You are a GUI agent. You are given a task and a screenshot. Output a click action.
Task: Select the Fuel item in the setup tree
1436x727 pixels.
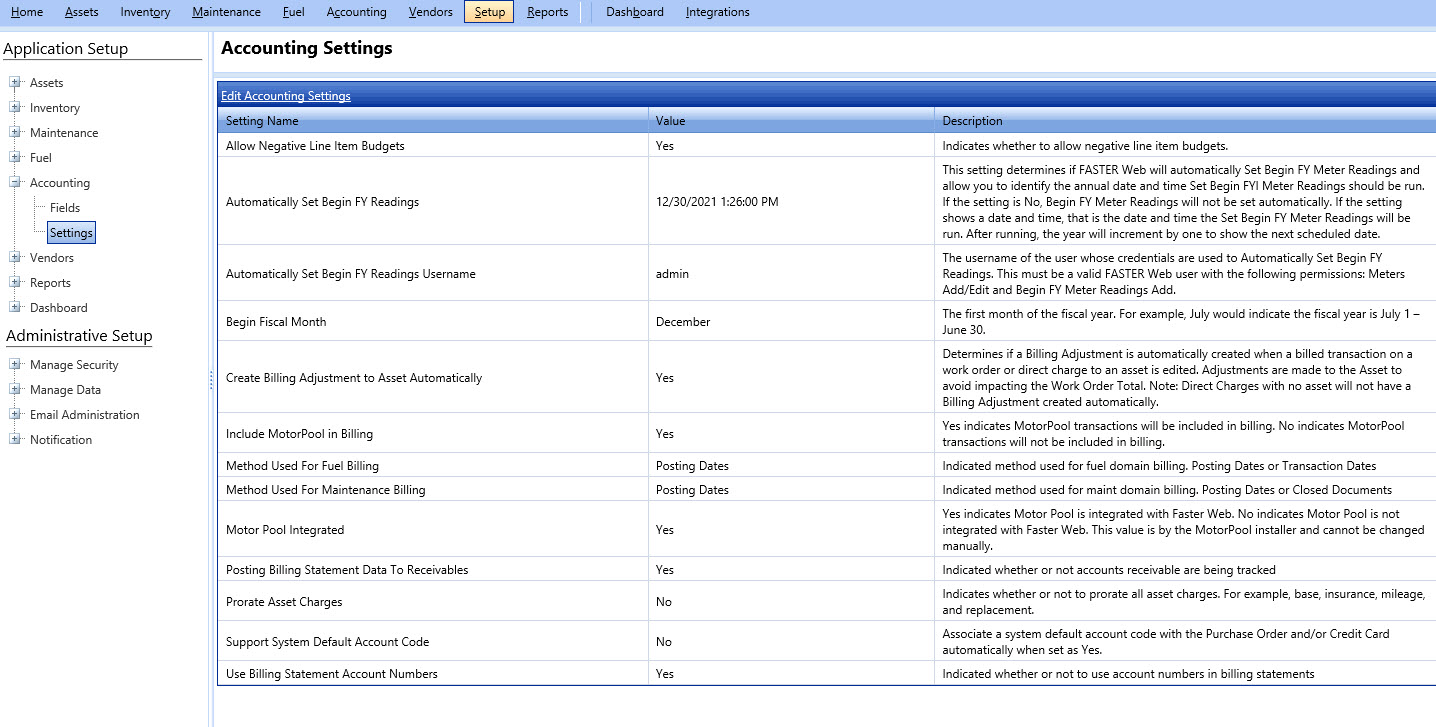[41, 157]
